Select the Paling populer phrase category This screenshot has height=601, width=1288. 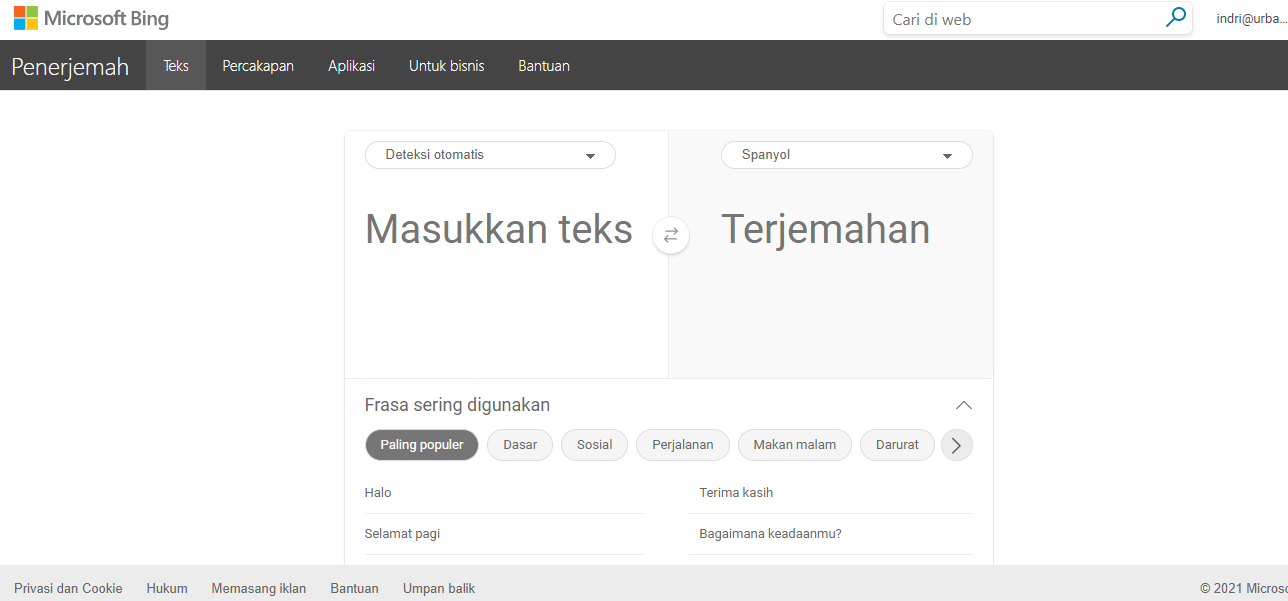tap(422, 445)
